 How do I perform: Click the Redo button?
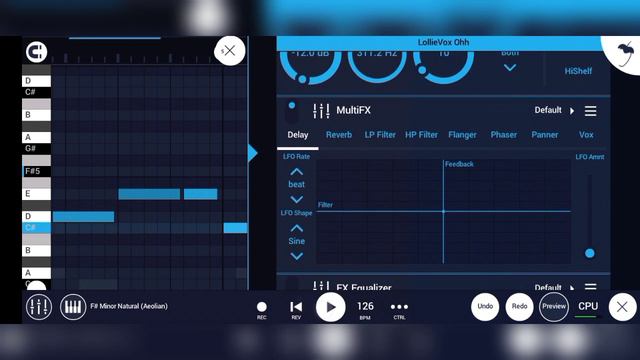tap(520, 307)
